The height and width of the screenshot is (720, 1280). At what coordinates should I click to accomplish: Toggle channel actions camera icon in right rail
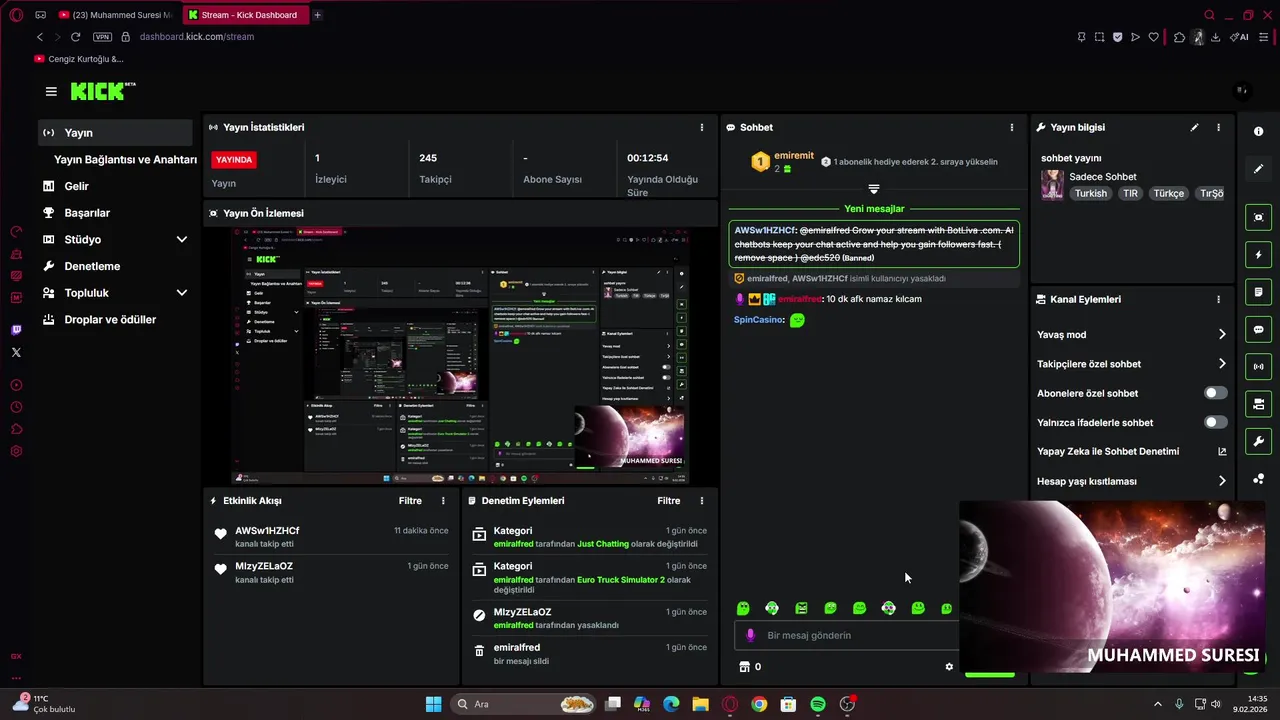pyautogui.click(x=1258, y=404)
